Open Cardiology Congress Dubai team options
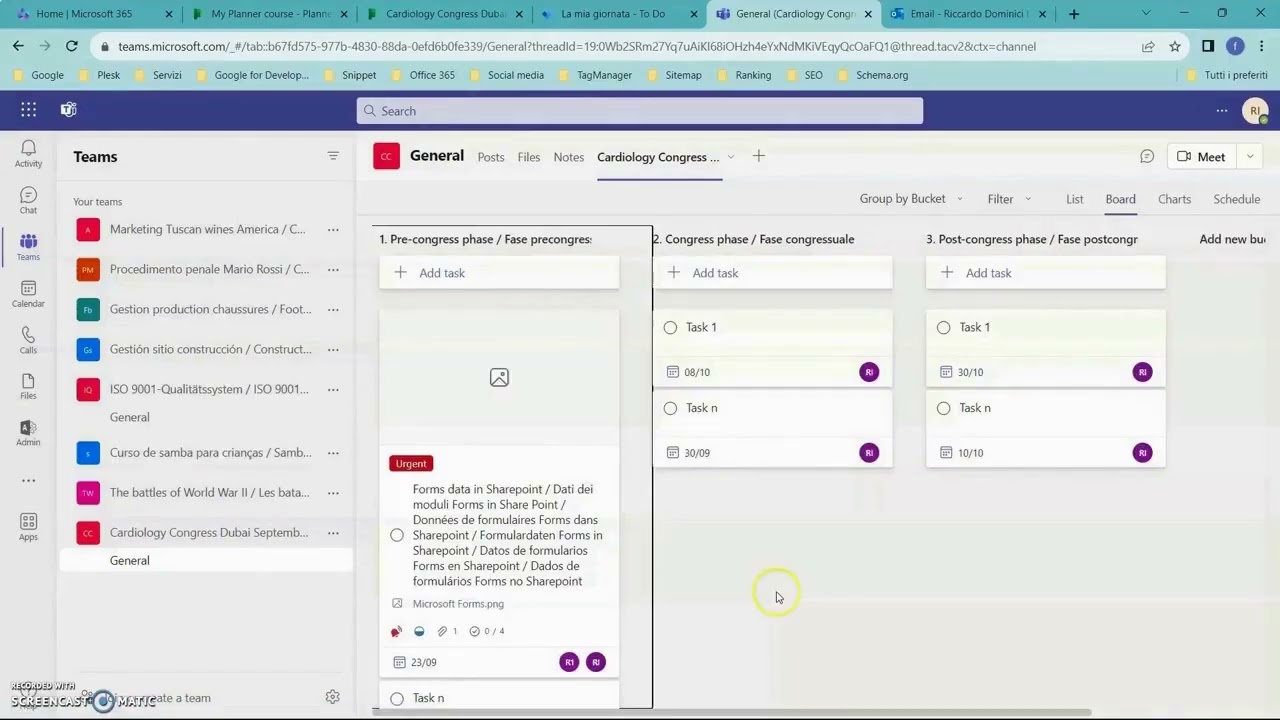Screen dimensions: 1280x720 pyautogui.click(x=333, y=532)
